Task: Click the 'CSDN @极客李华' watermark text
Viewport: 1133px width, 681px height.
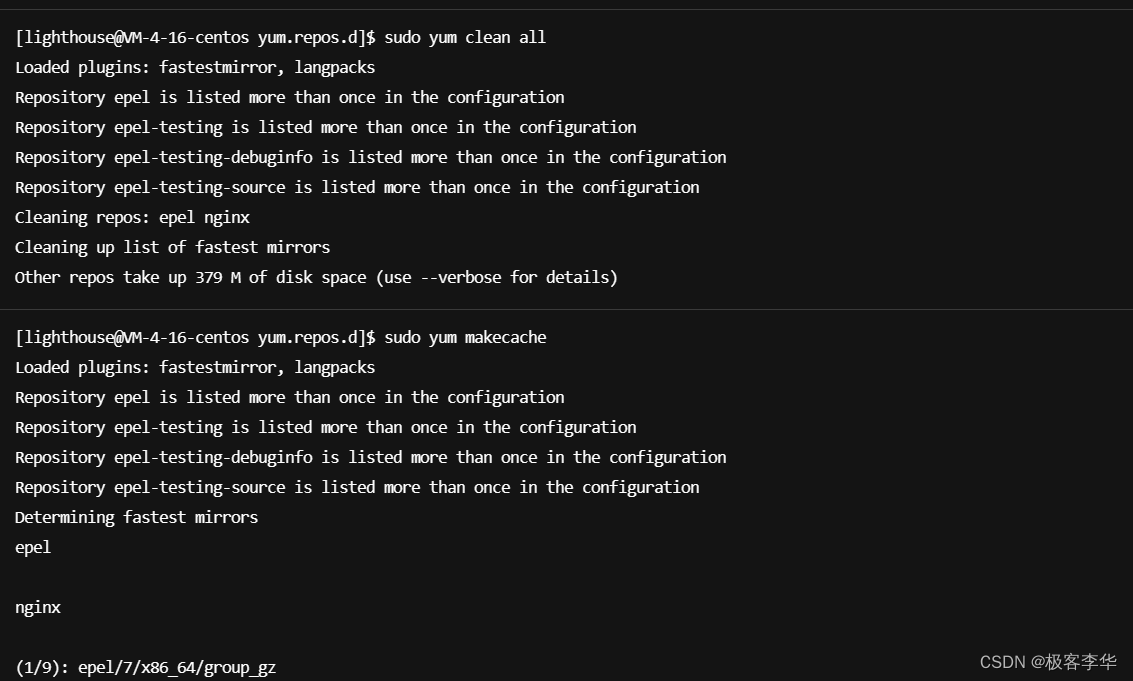Action: pyautogui.click(x=1047, y=662)
